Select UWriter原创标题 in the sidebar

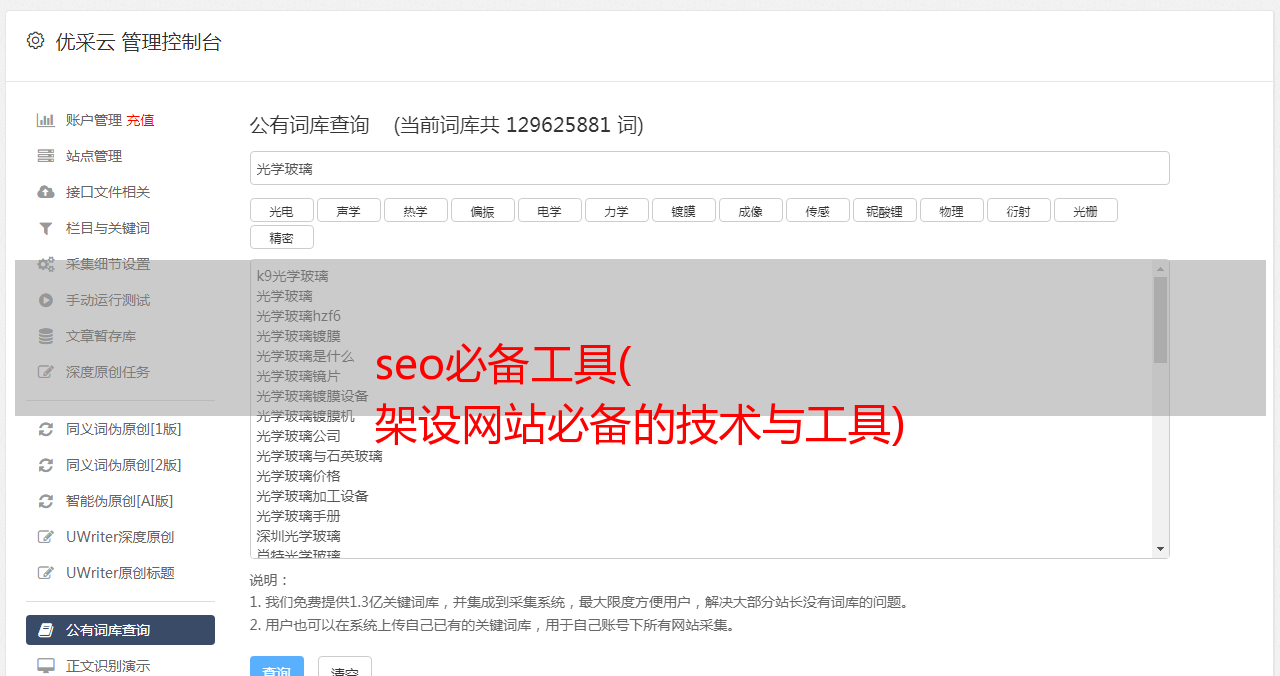(x=120, y=573)
